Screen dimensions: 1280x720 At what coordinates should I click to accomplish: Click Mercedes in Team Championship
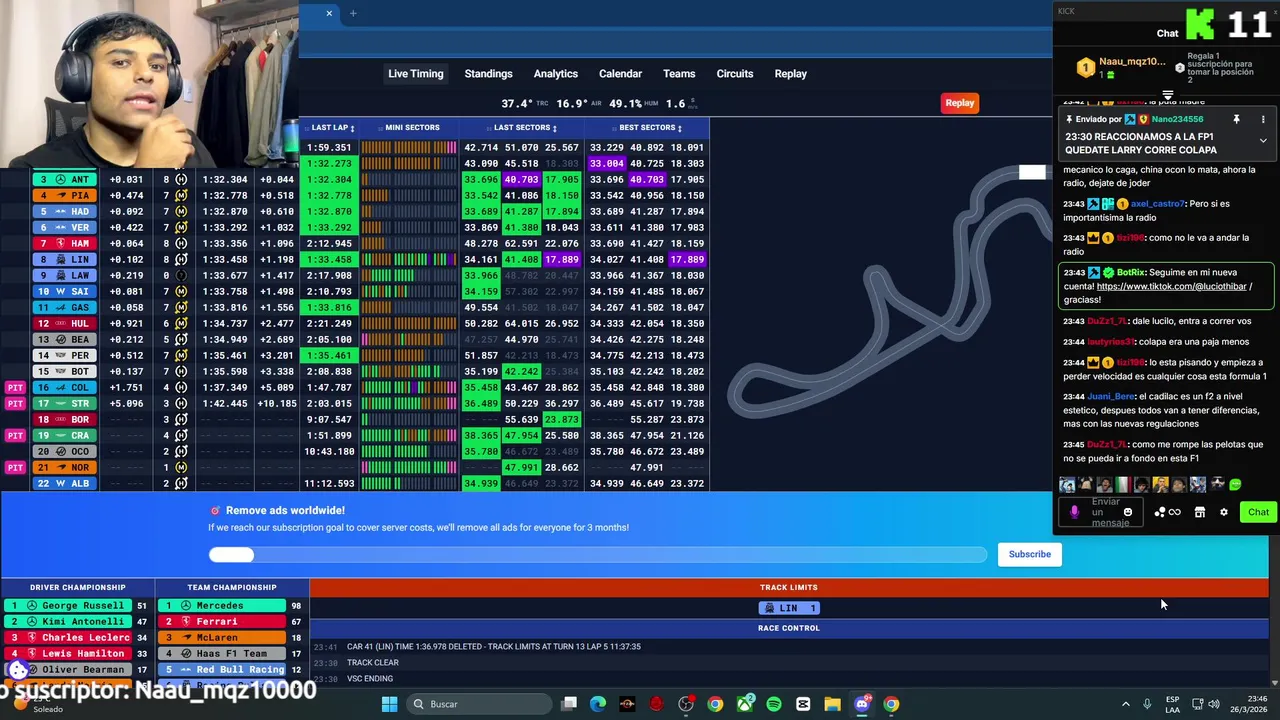click(x=220, y=605)
